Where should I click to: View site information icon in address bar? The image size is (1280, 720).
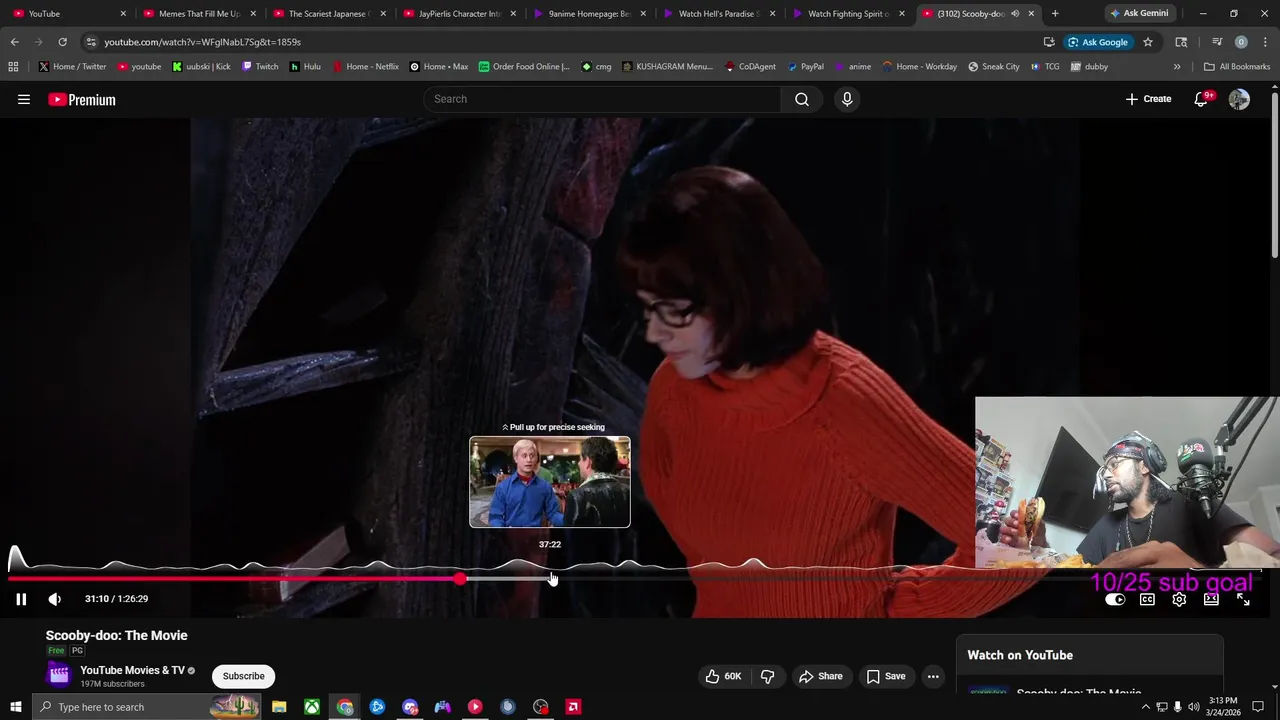pos(91,42)
